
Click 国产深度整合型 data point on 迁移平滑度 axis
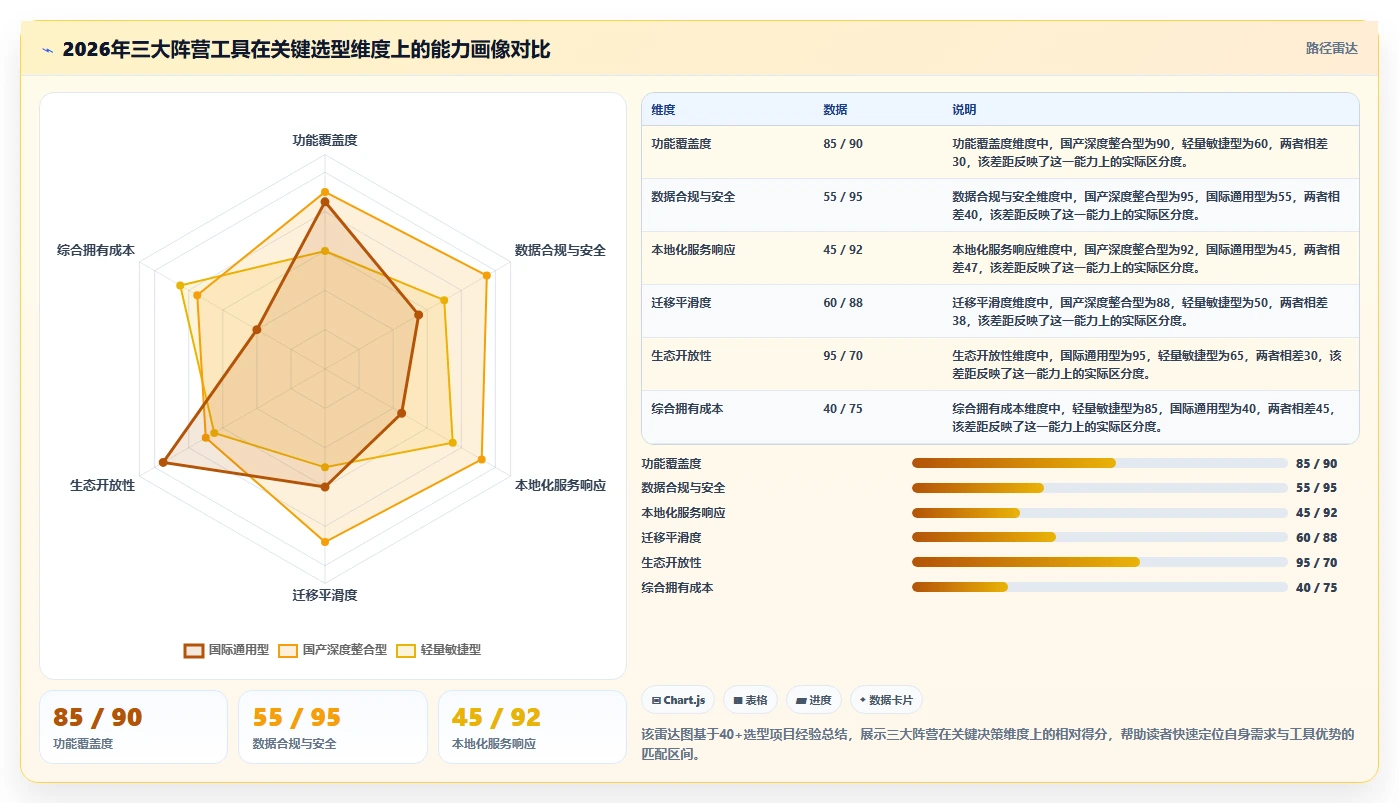tap(325, 541)
